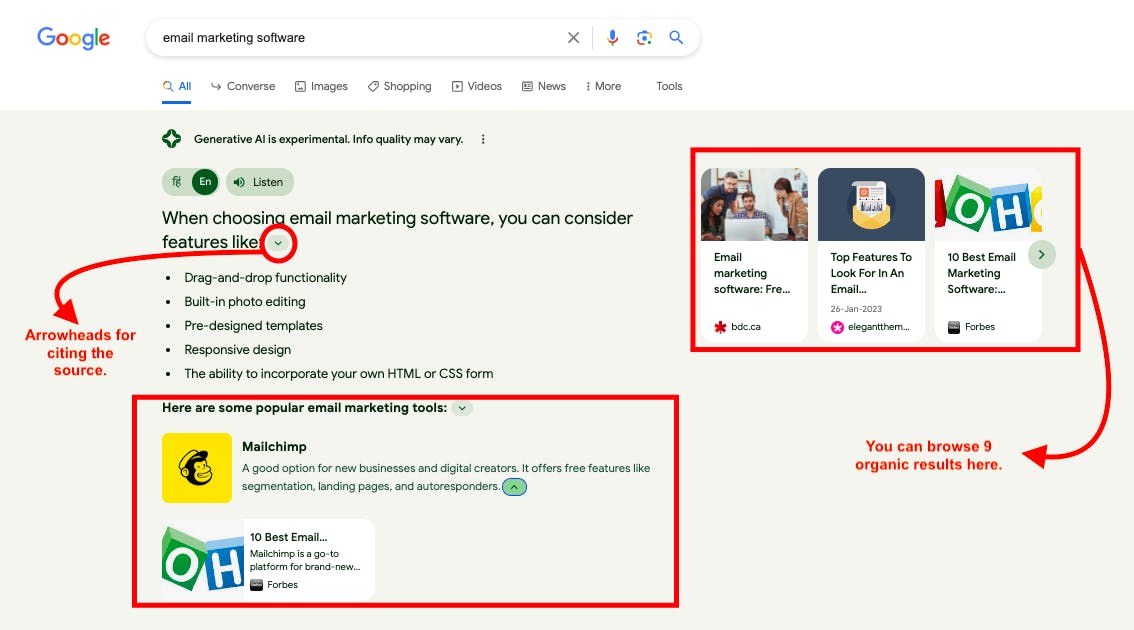1134x630 pixels.
Task: Click the blue search magnifier icon
Action: tap(677, 38)
